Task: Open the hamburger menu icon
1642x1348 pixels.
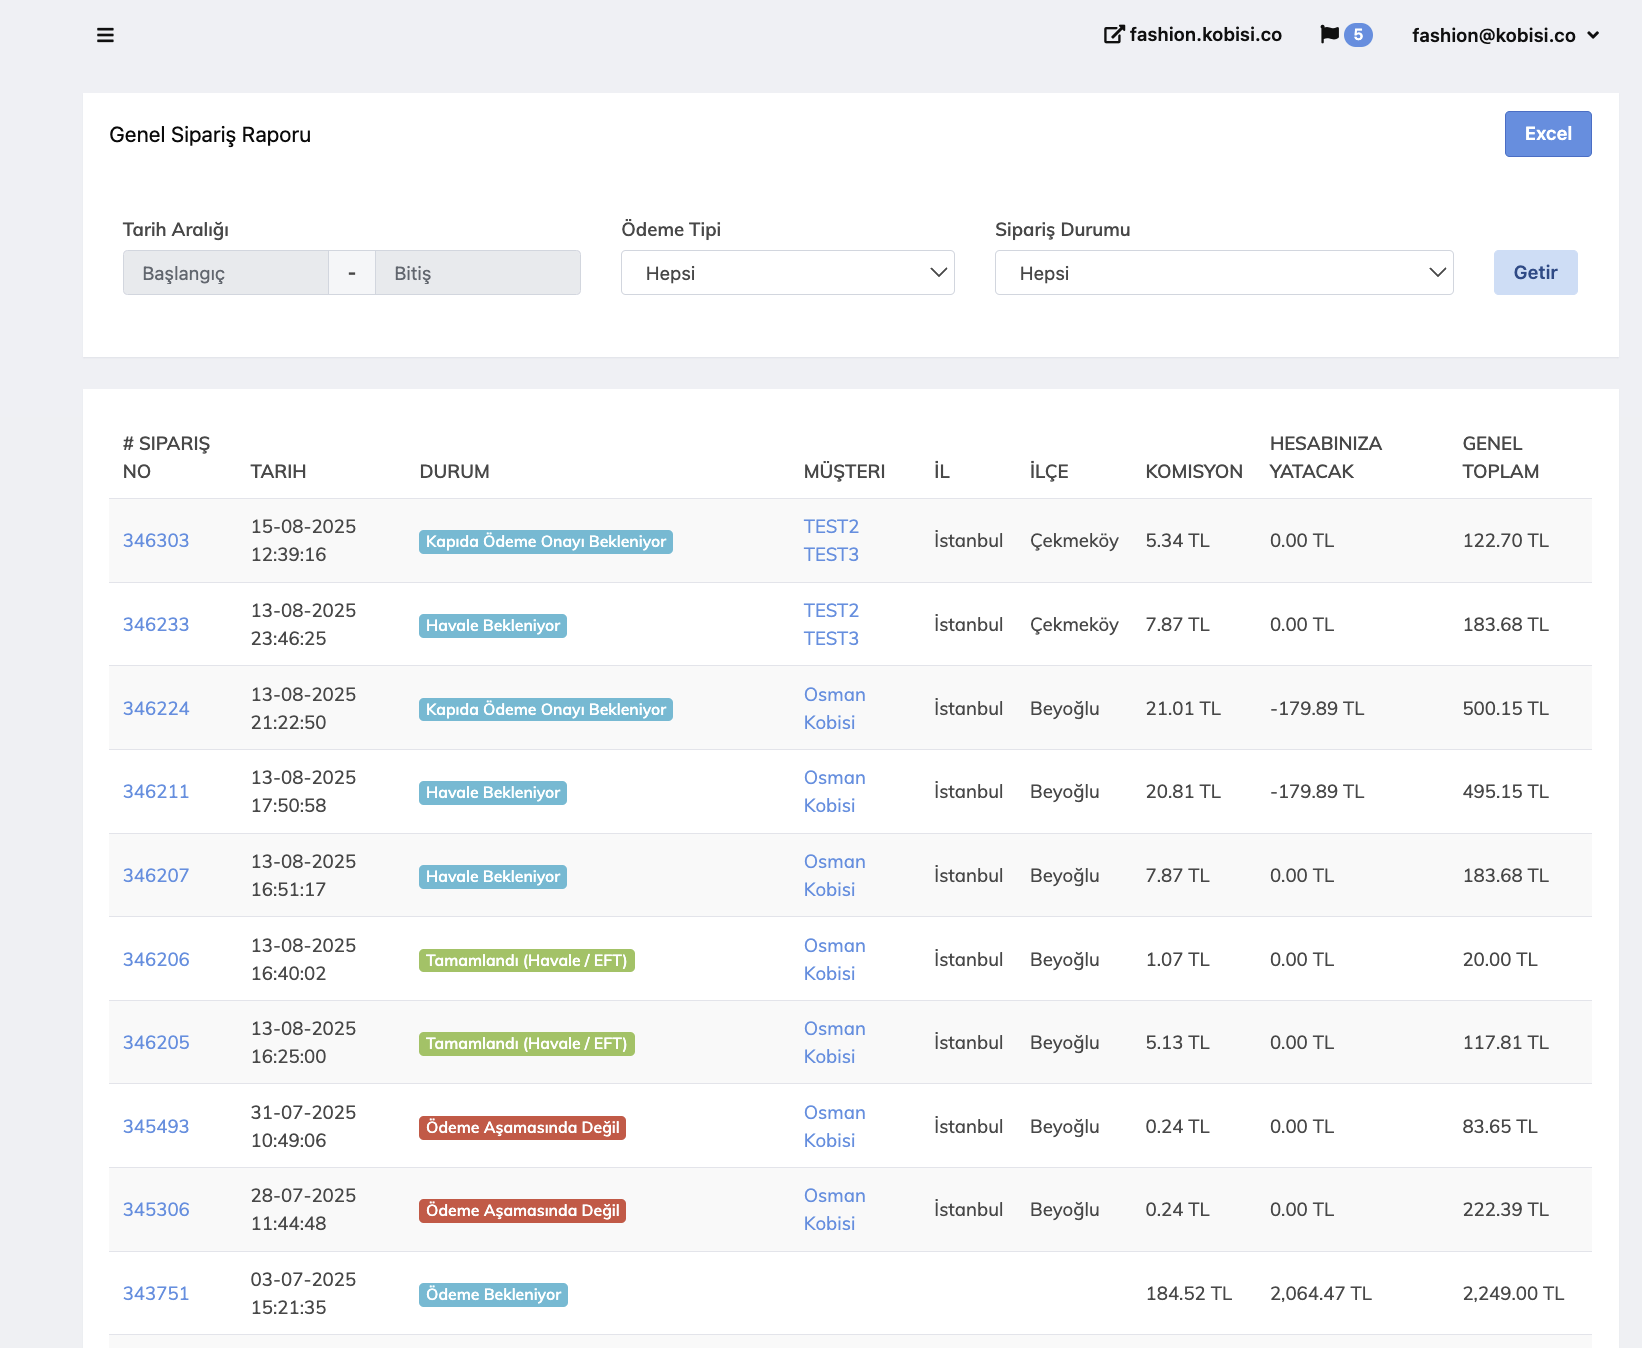Action: coord(105,35)
